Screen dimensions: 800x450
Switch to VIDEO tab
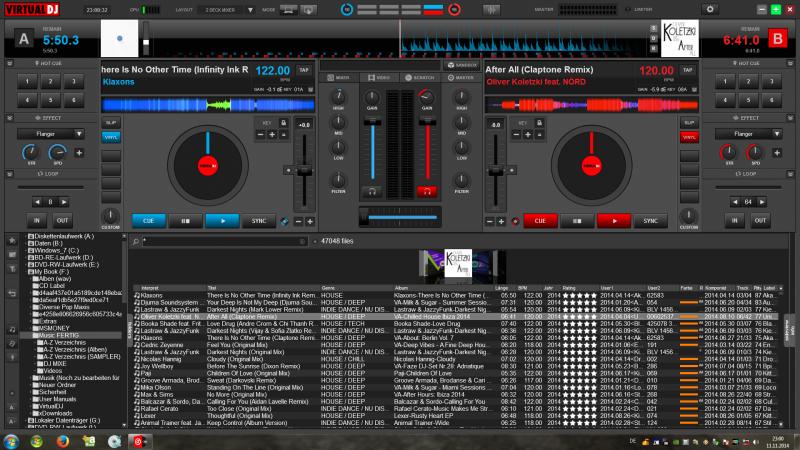tap(379, 78)
